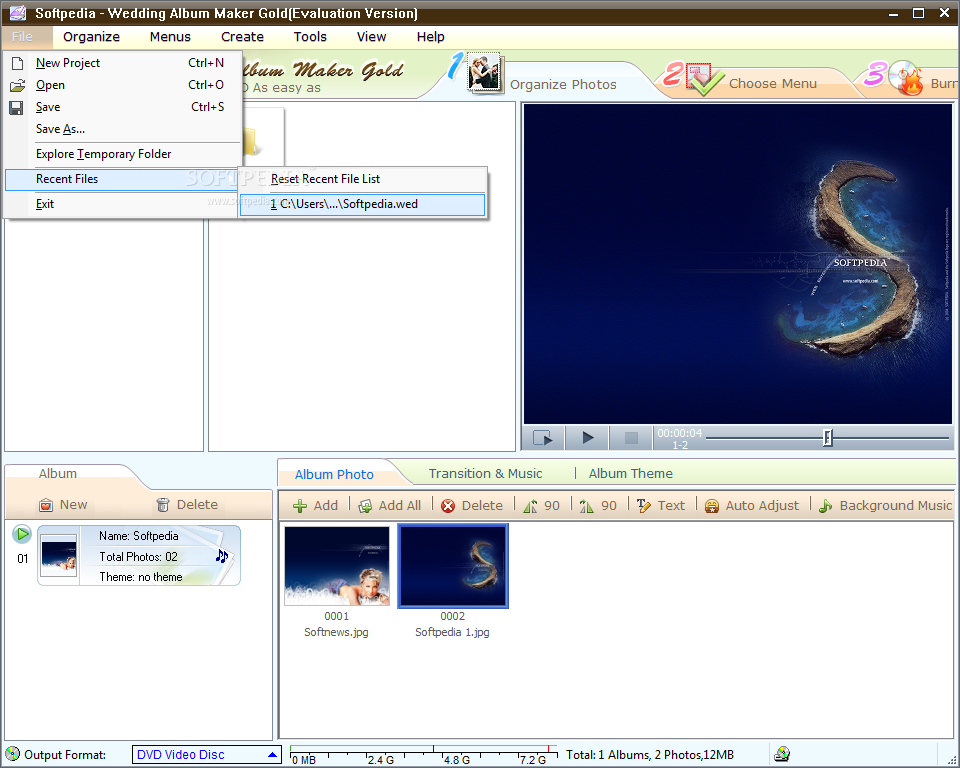Click the preview timeline slider handle
The width and height of the screenshot is (960, 768).
tap(828, 438)
